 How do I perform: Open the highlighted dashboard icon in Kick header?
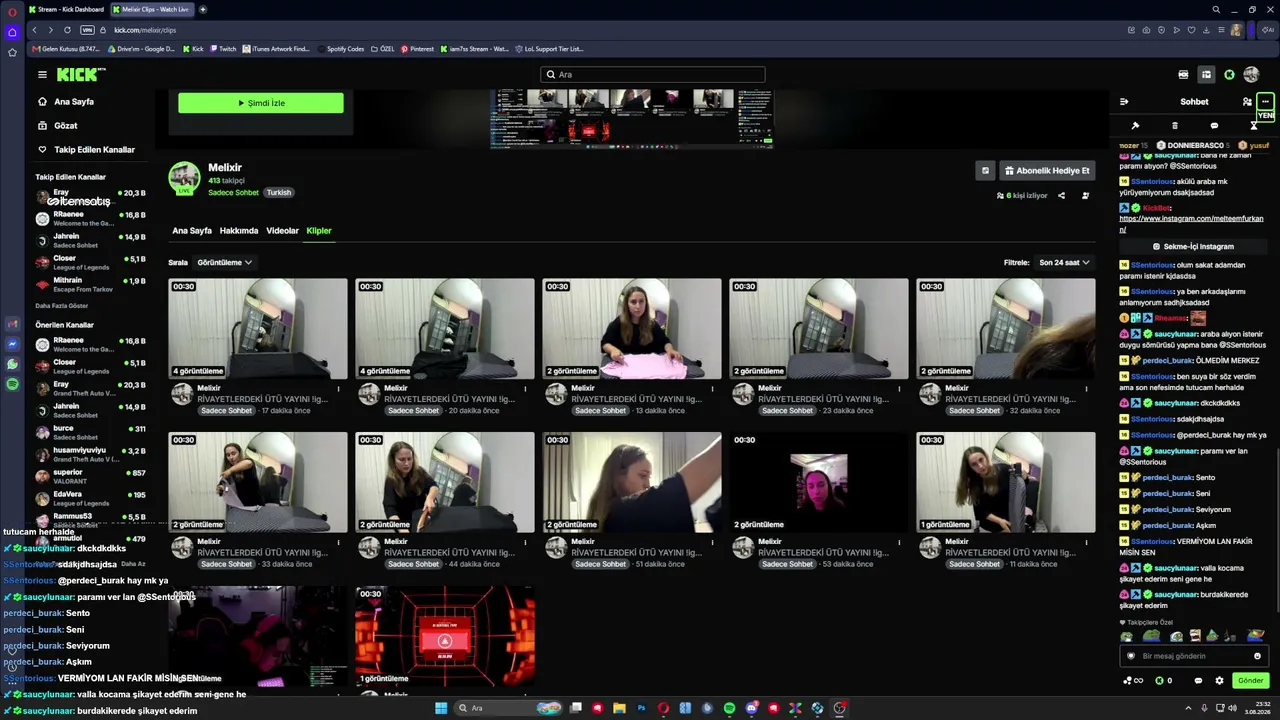coord(1206,75)
